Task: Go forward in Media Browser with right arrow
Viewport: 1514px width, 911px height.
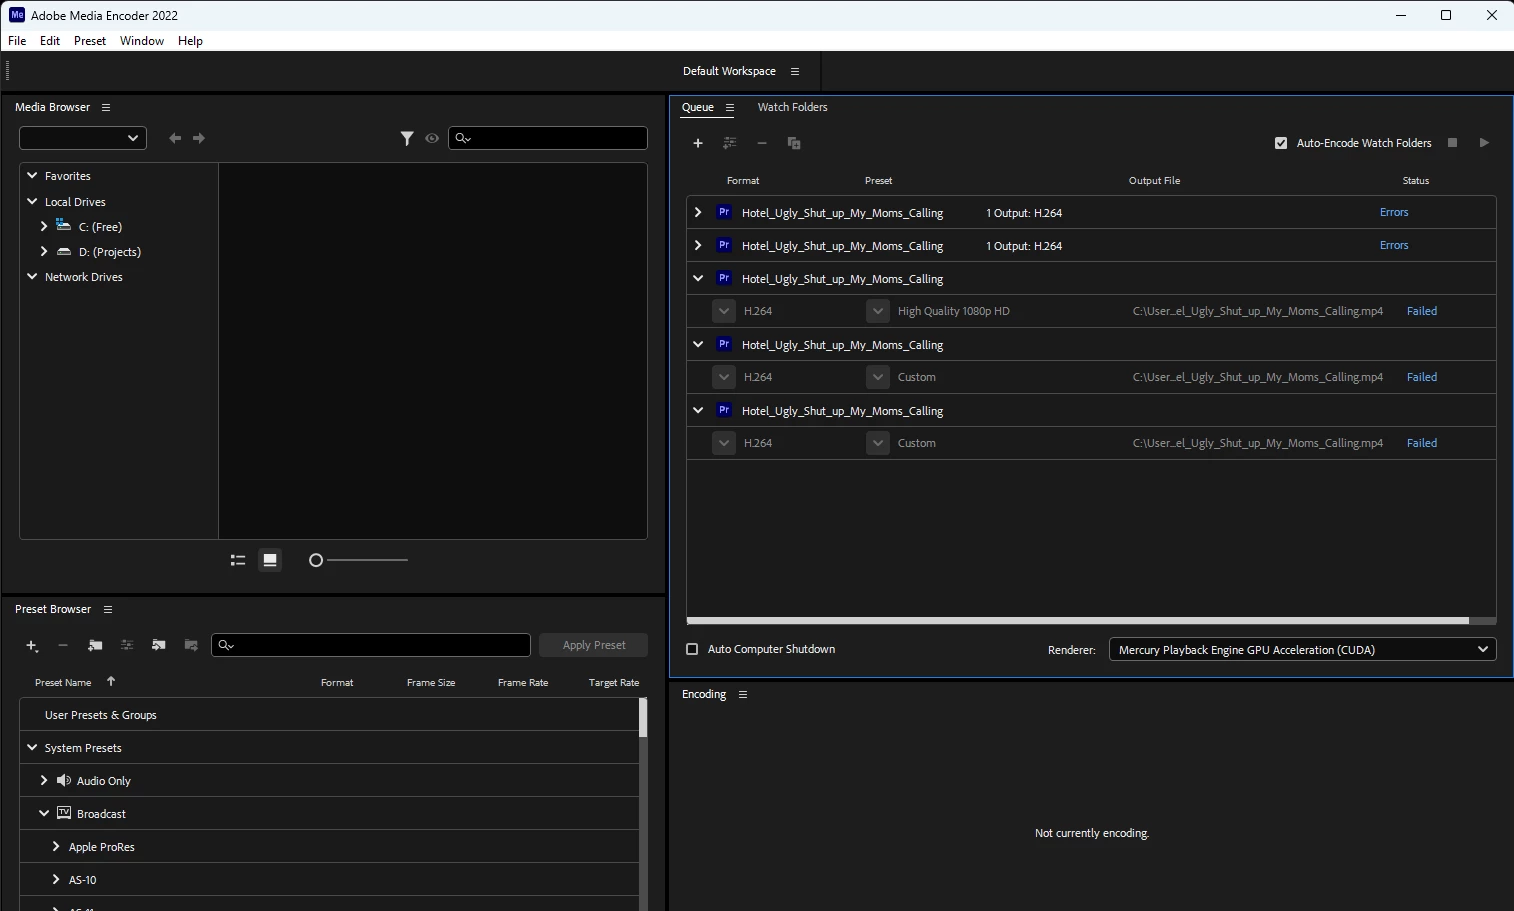Action: point(199,138)
